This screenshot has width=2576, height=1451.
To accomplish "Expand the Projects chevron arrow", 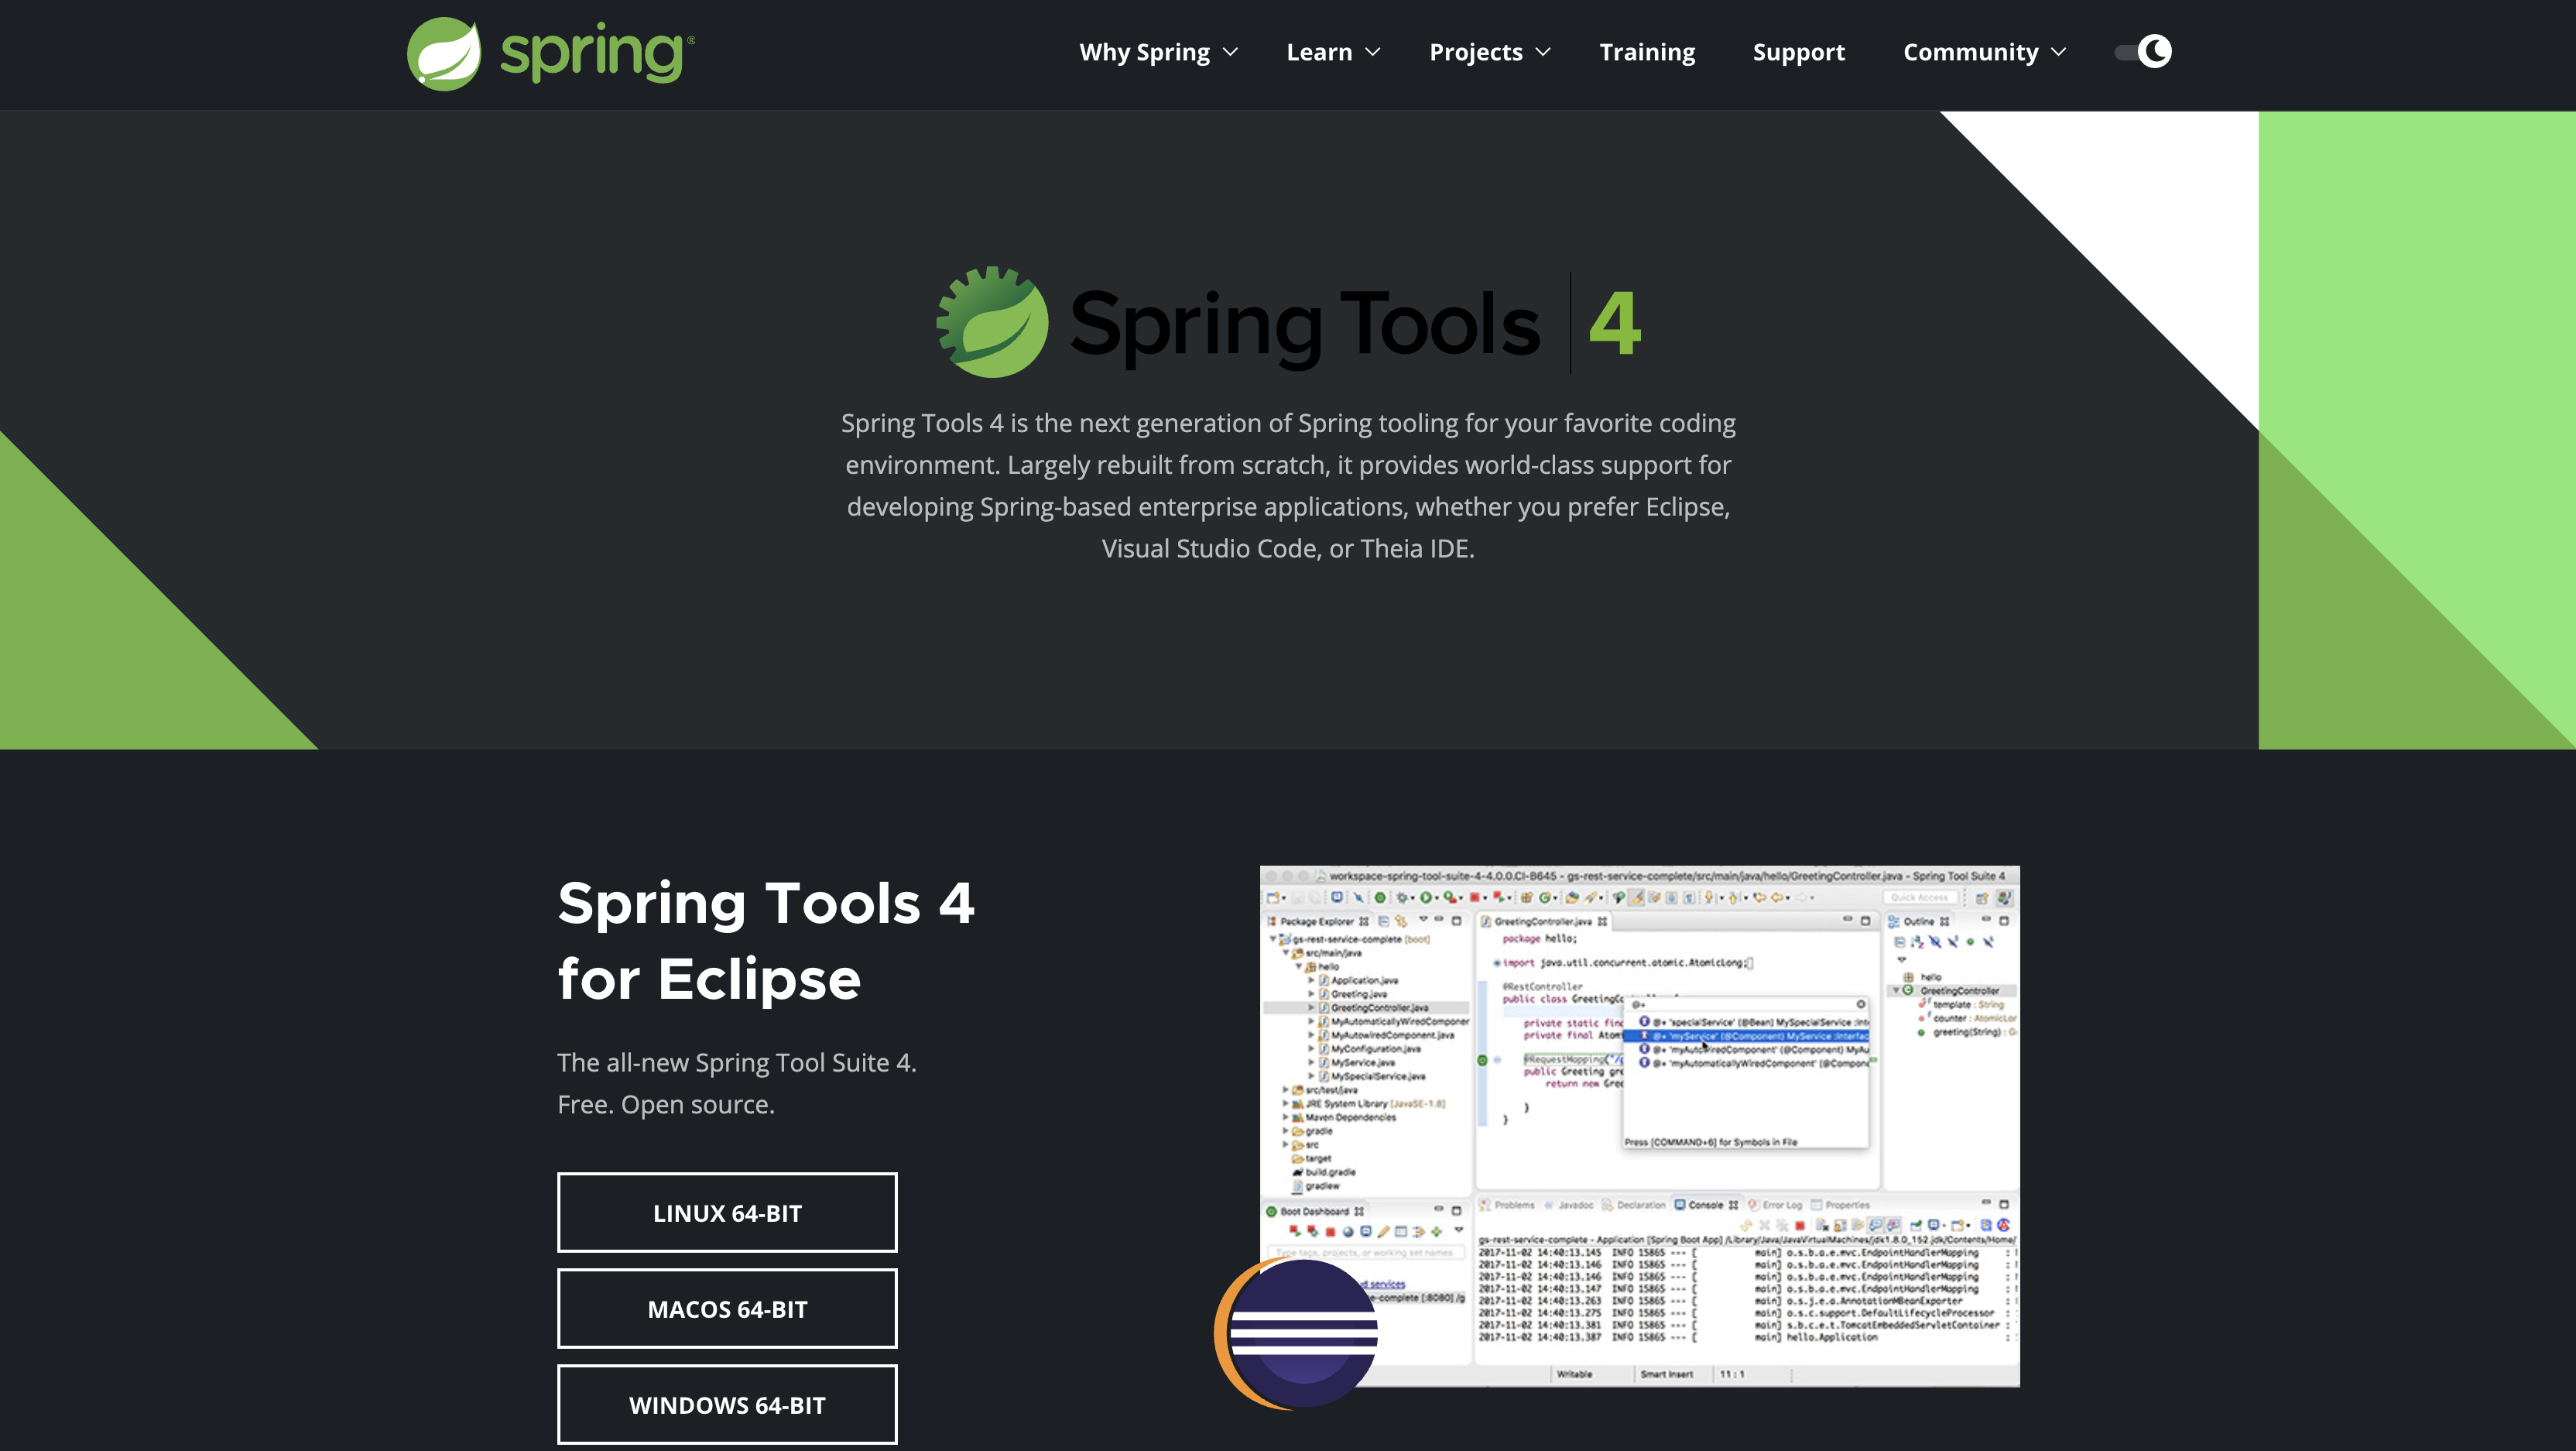I will [x=1543, y=52].
